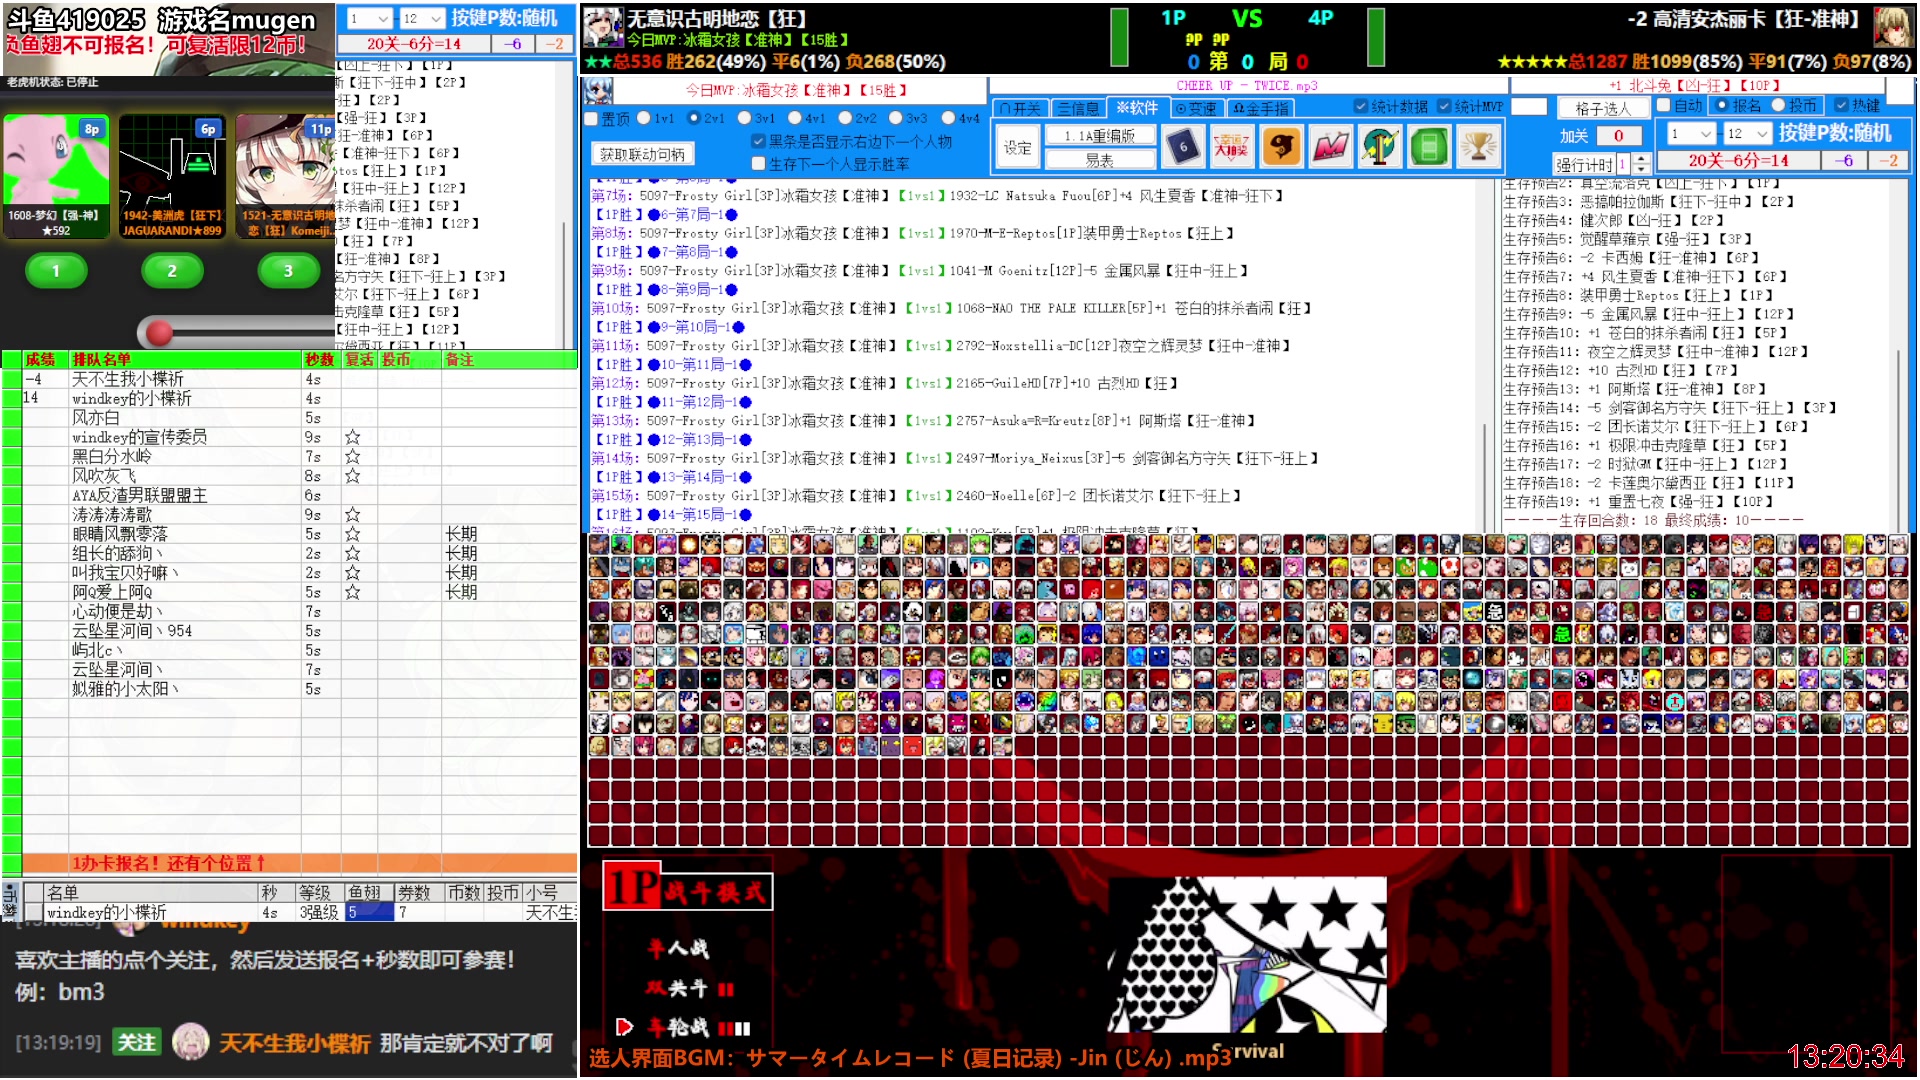Click the lightning tower icon
Screen dimensions: 1920x1080
tap(1380, 147)
